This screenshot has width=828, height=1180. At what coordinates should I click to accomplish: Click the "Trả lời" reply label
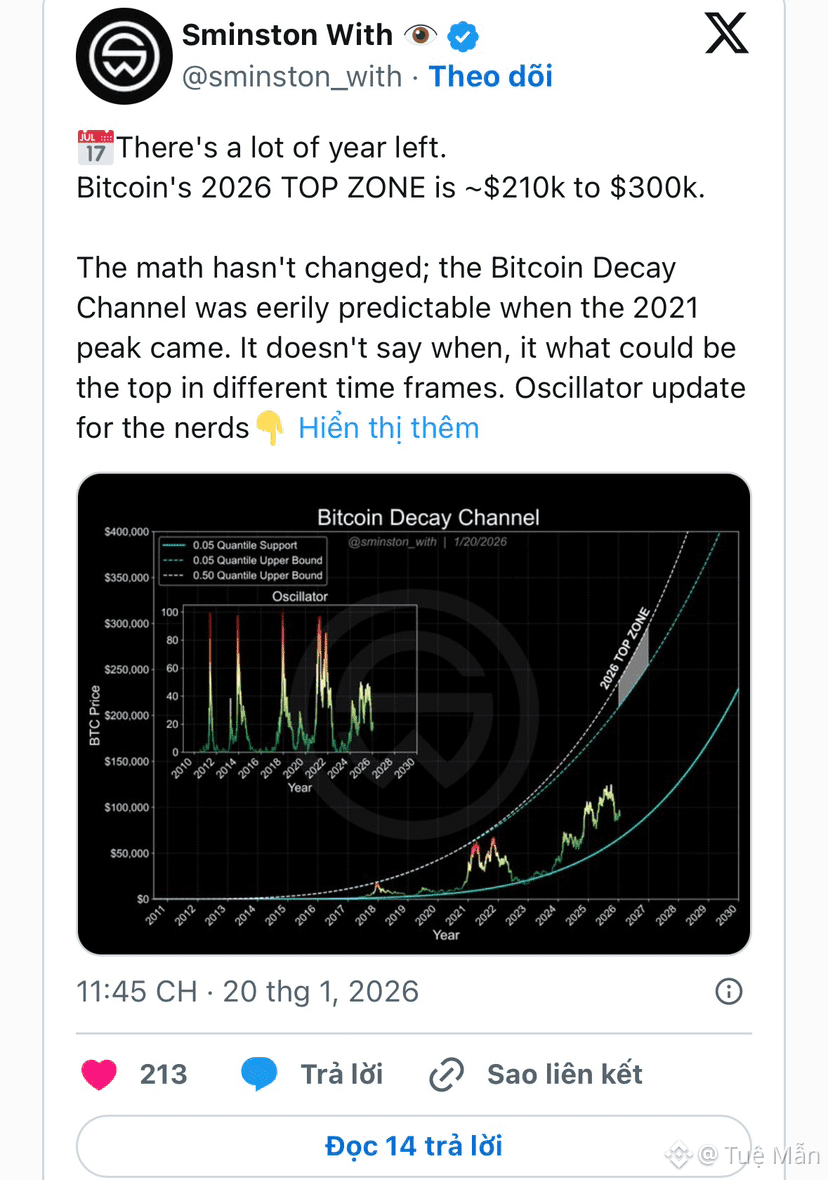(x=342, y=1074)
